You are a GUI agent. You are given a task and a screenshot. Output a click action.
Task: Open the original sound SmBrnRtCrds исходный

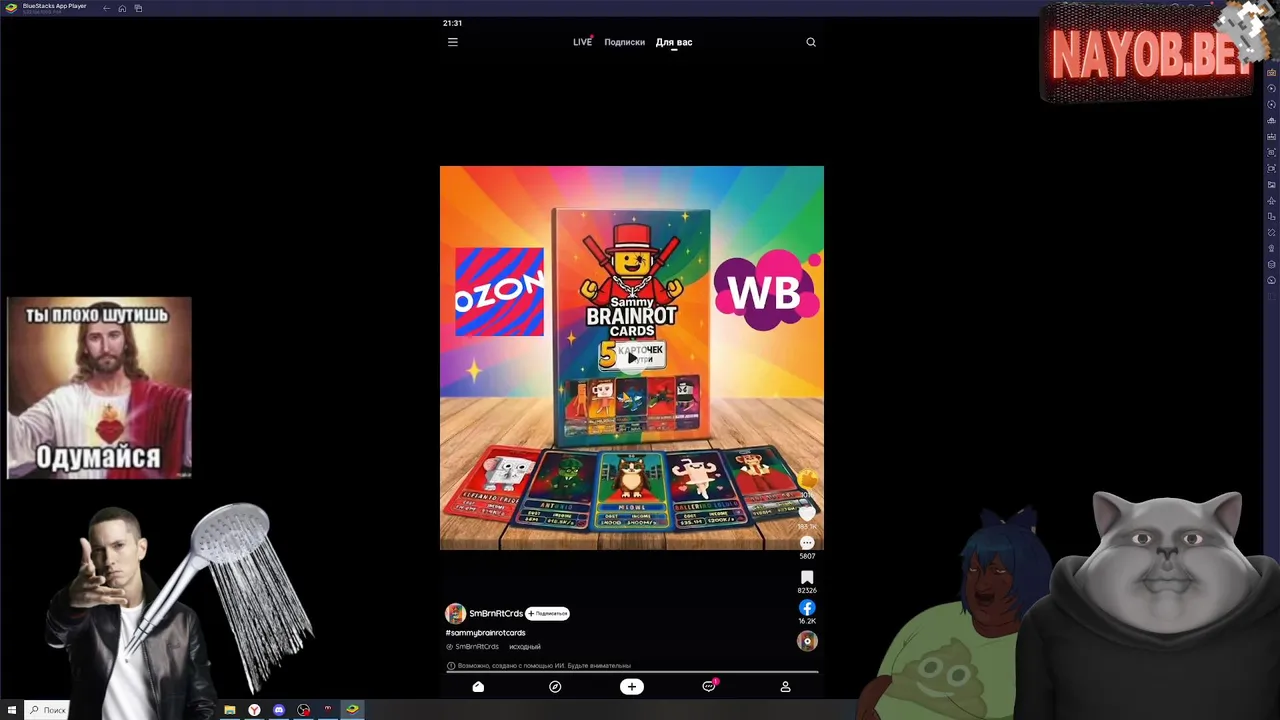pyautogui.click(x=493, y=647)
